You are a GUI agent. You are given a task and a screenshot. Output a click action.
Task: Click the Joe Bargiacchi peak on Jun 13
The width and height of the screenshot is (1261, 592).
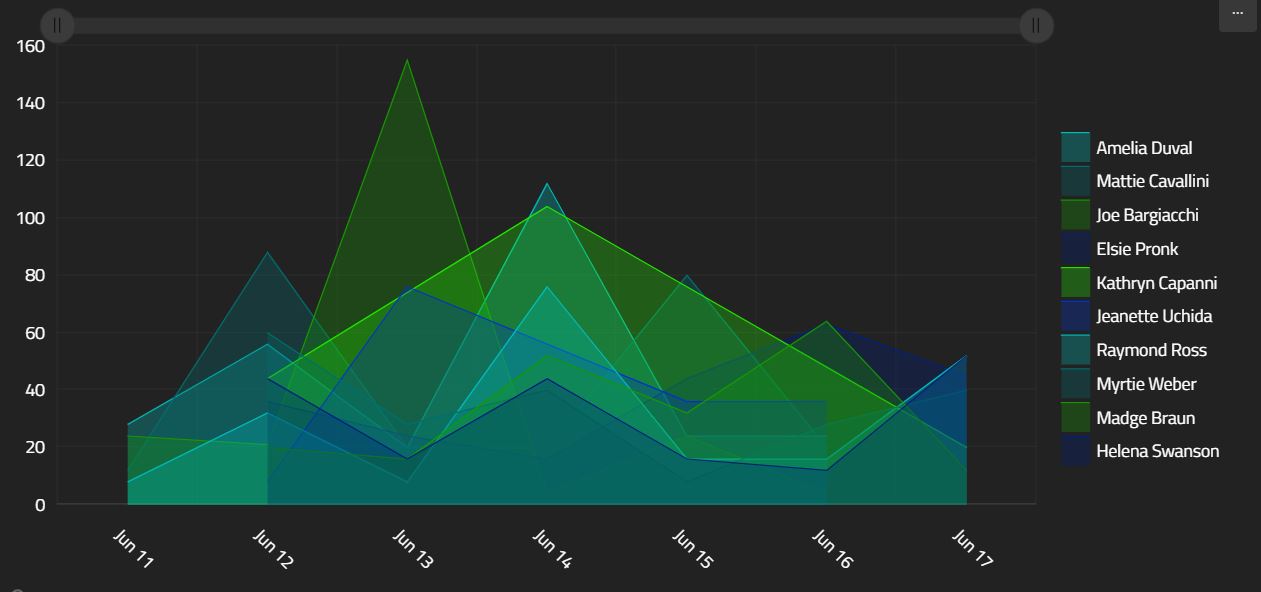(x=407, y=61)
